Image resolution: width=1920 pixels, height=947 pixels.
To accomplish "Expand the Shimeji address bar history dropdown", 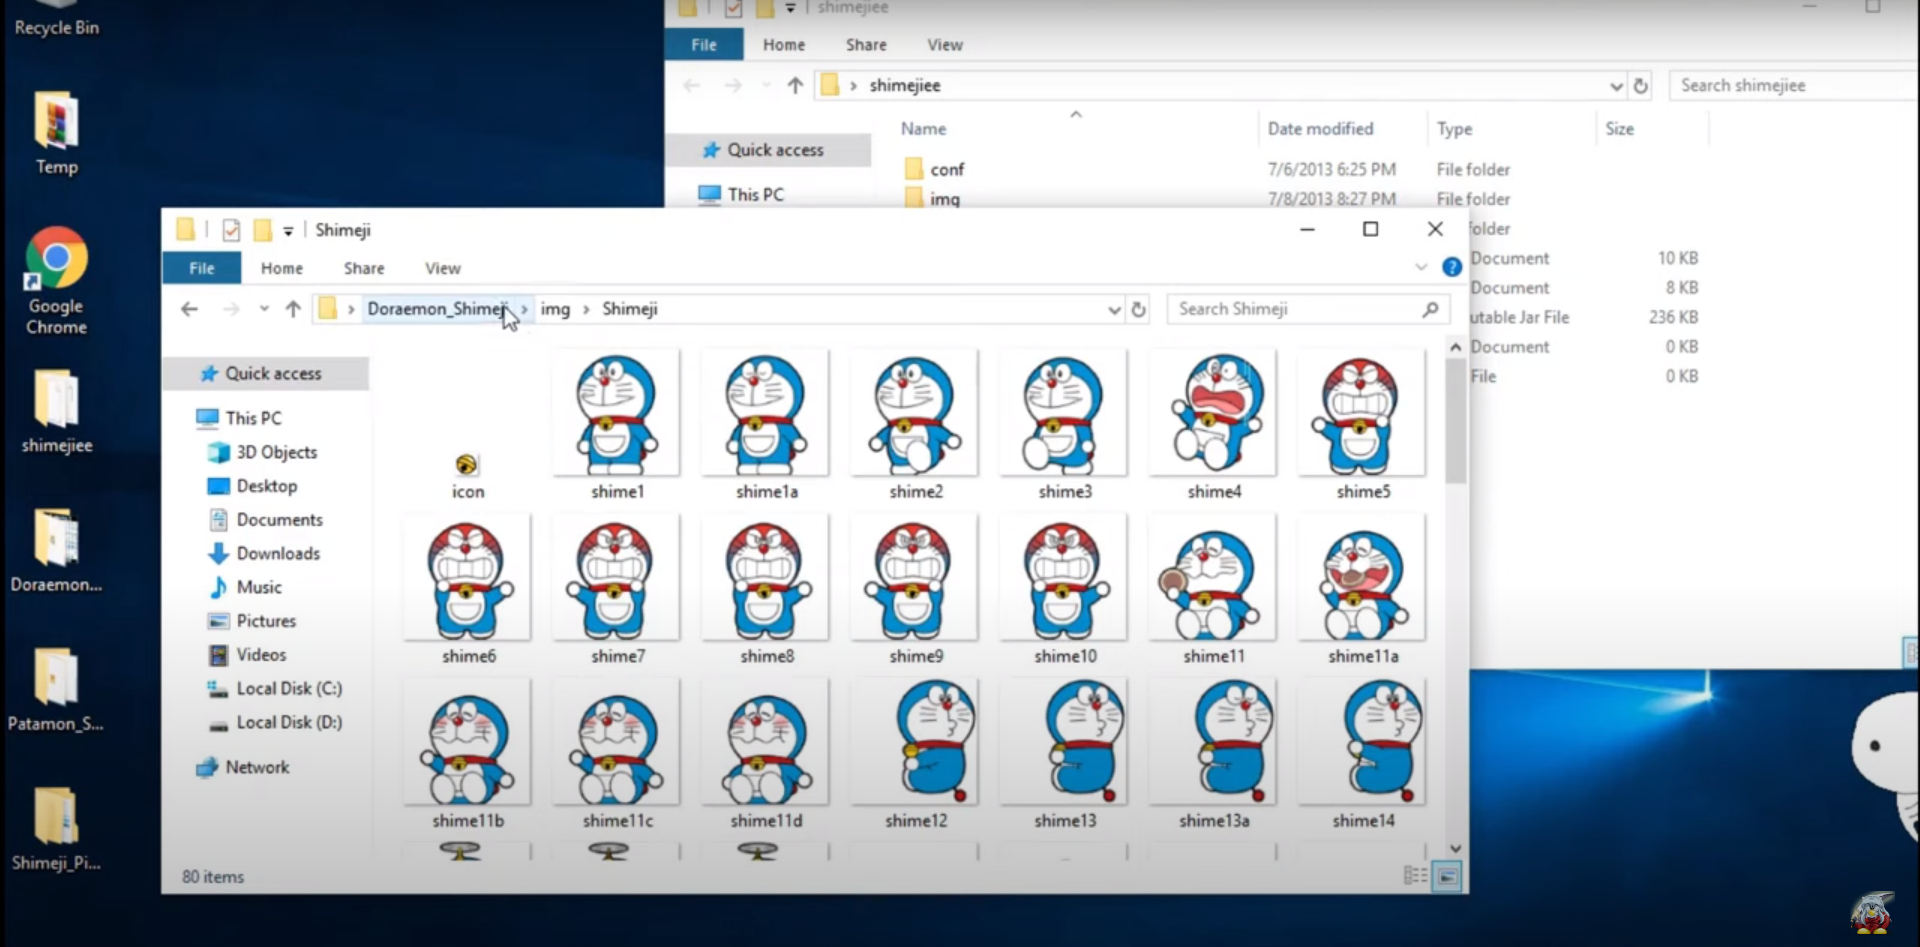I will coord(1114,309).
